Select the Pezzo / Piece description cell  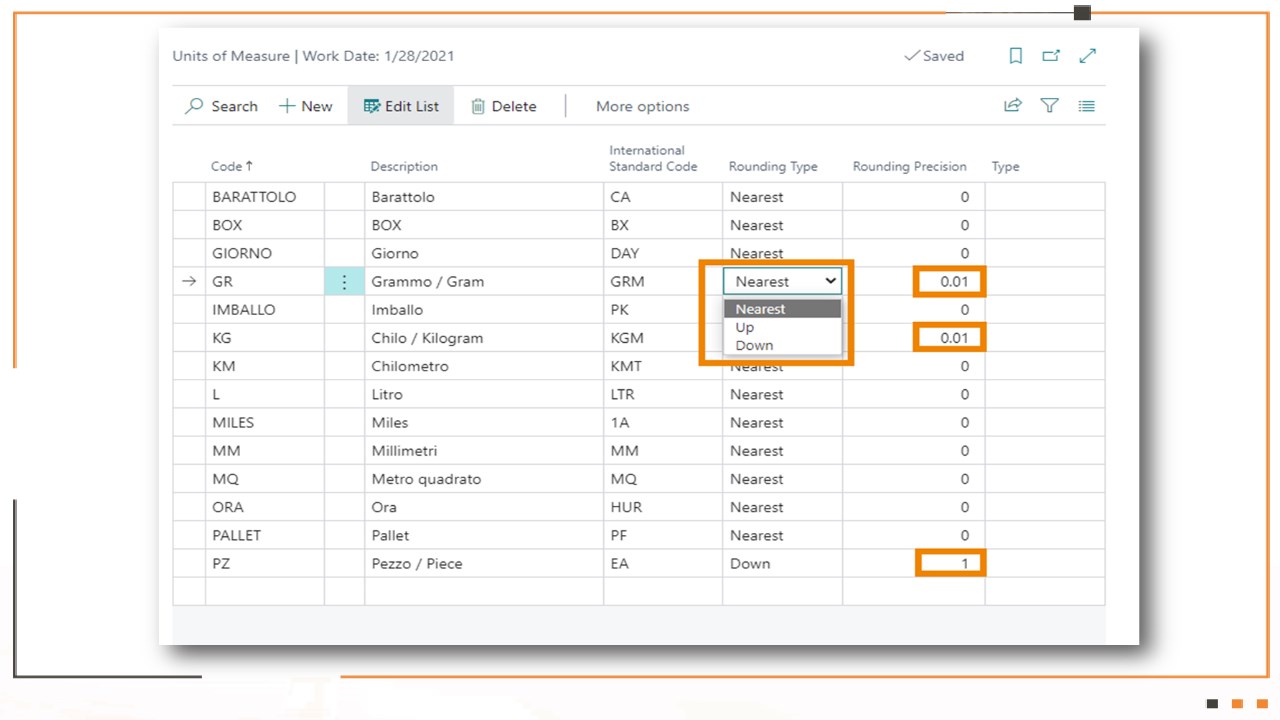point(484,564)
